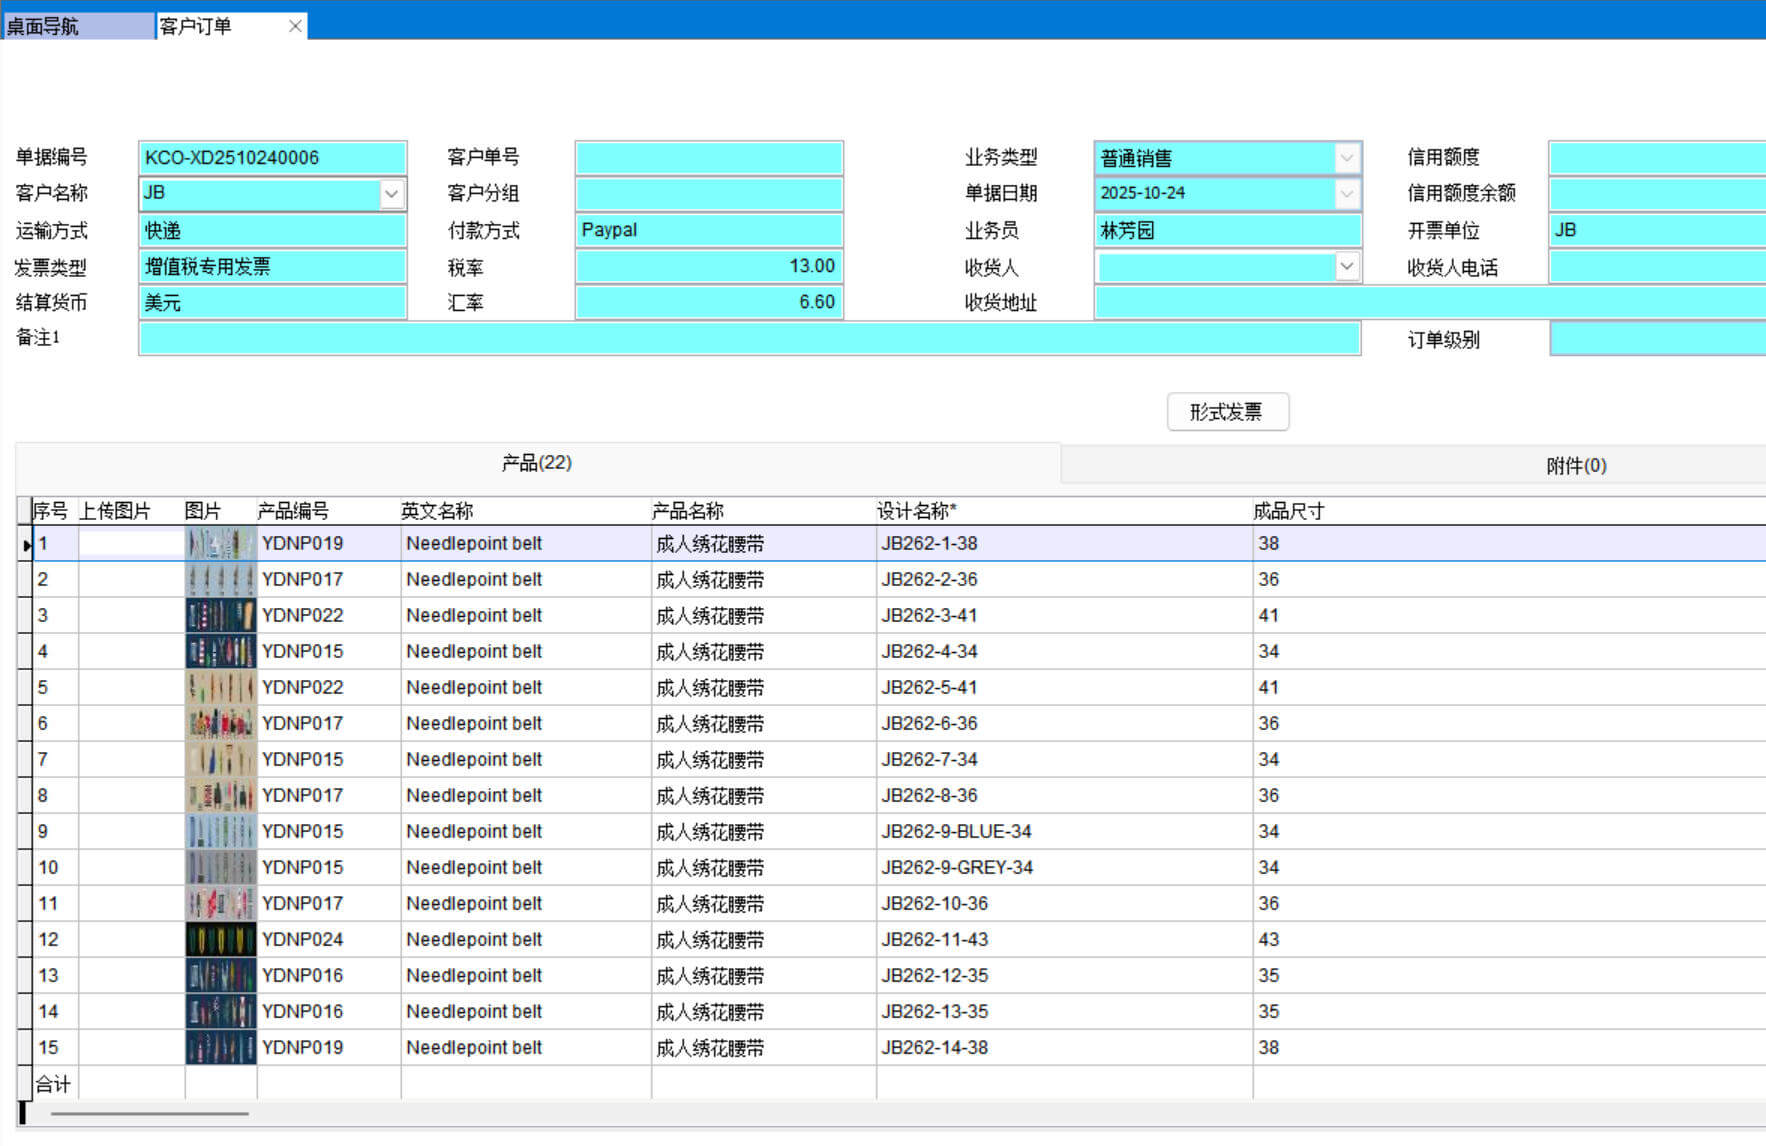Open the 附件(0) tab
This screenshot has height=1146, width=1766.
click(1575, 465)
